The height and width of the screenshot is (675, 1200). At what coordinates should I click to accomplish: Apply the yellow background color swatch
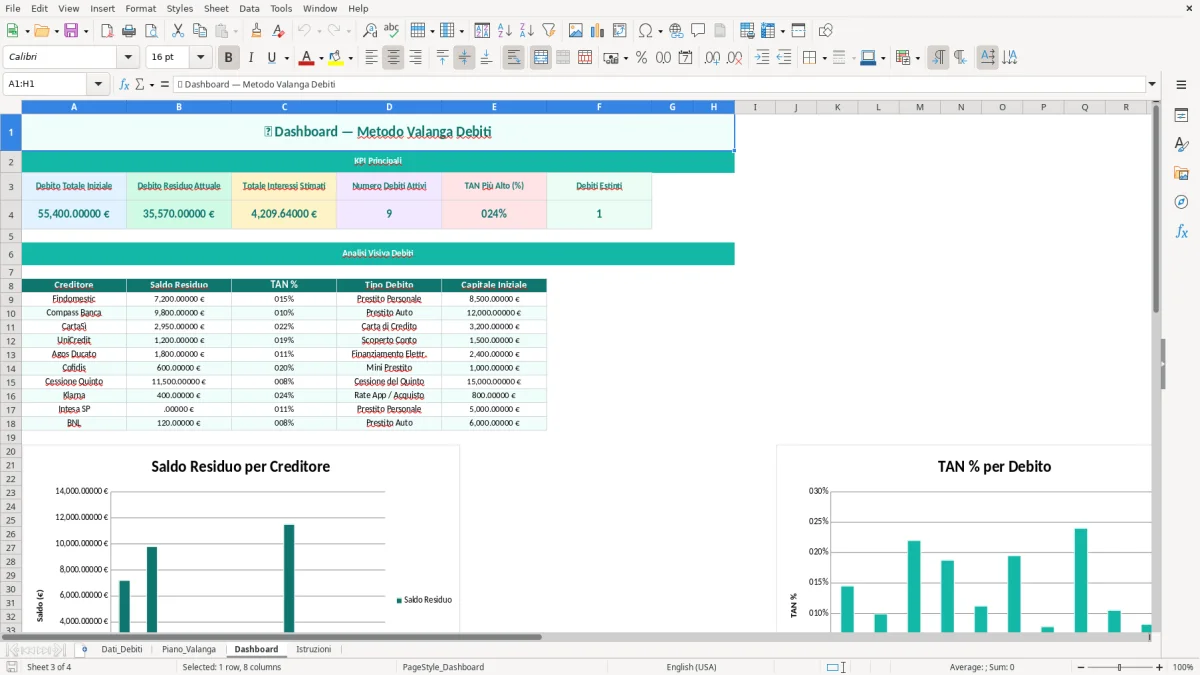(336, 58)
